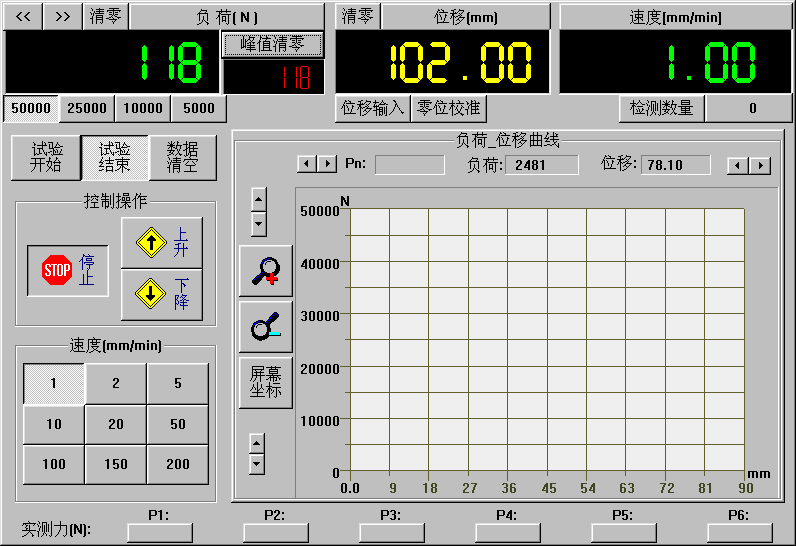Viewport: 796px width, 546px height.
Task: Click right arrow after the 位移 field
Action: [761, 165]
